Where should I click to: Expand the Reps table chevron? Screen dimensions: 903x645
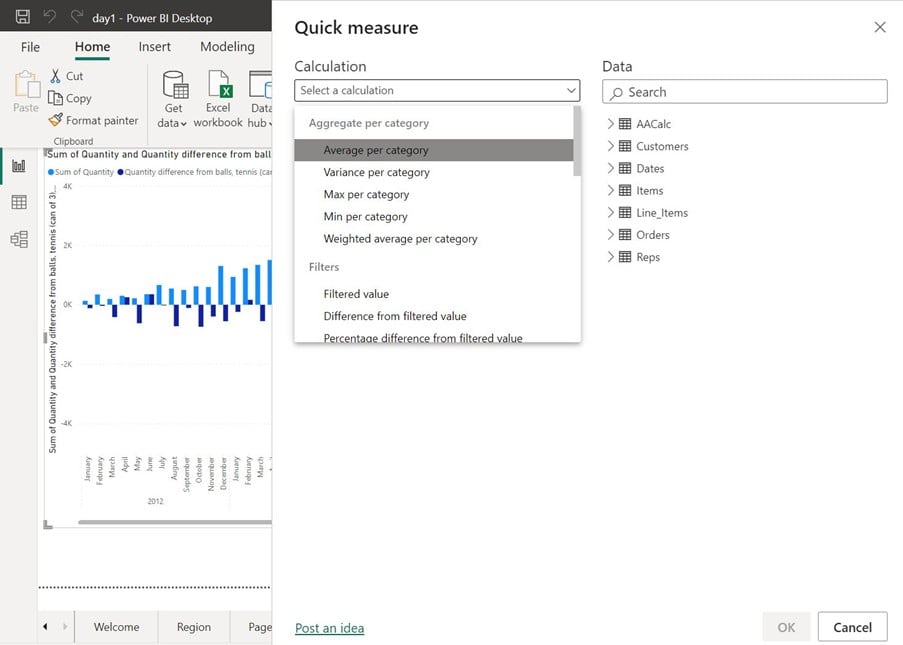610,257
